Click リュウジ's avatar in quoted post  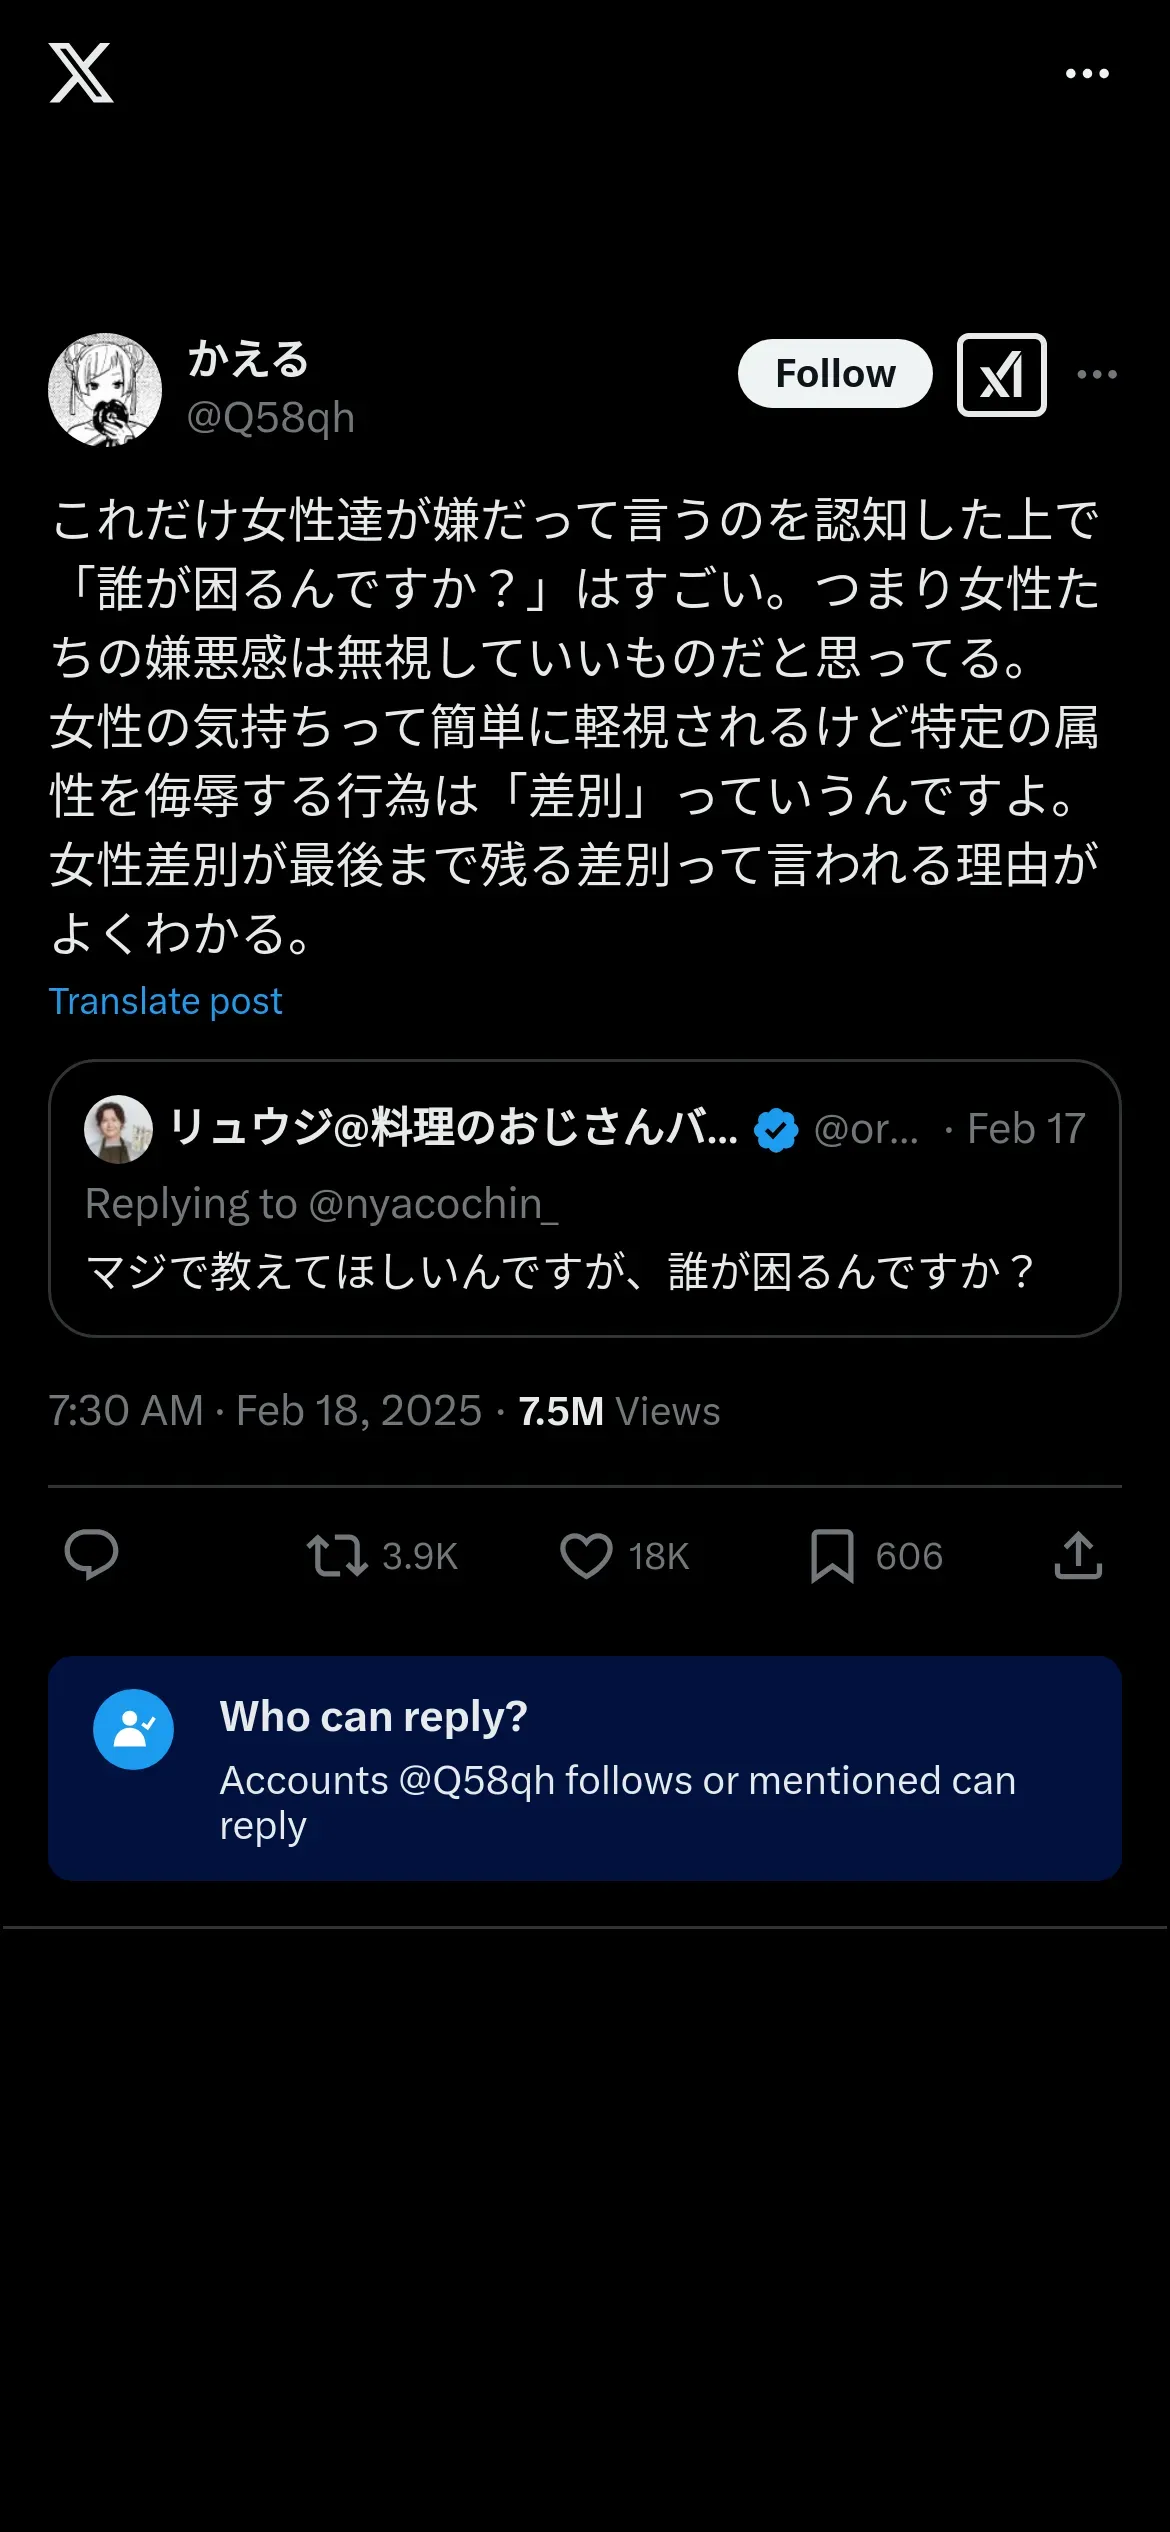point(119,1129)
